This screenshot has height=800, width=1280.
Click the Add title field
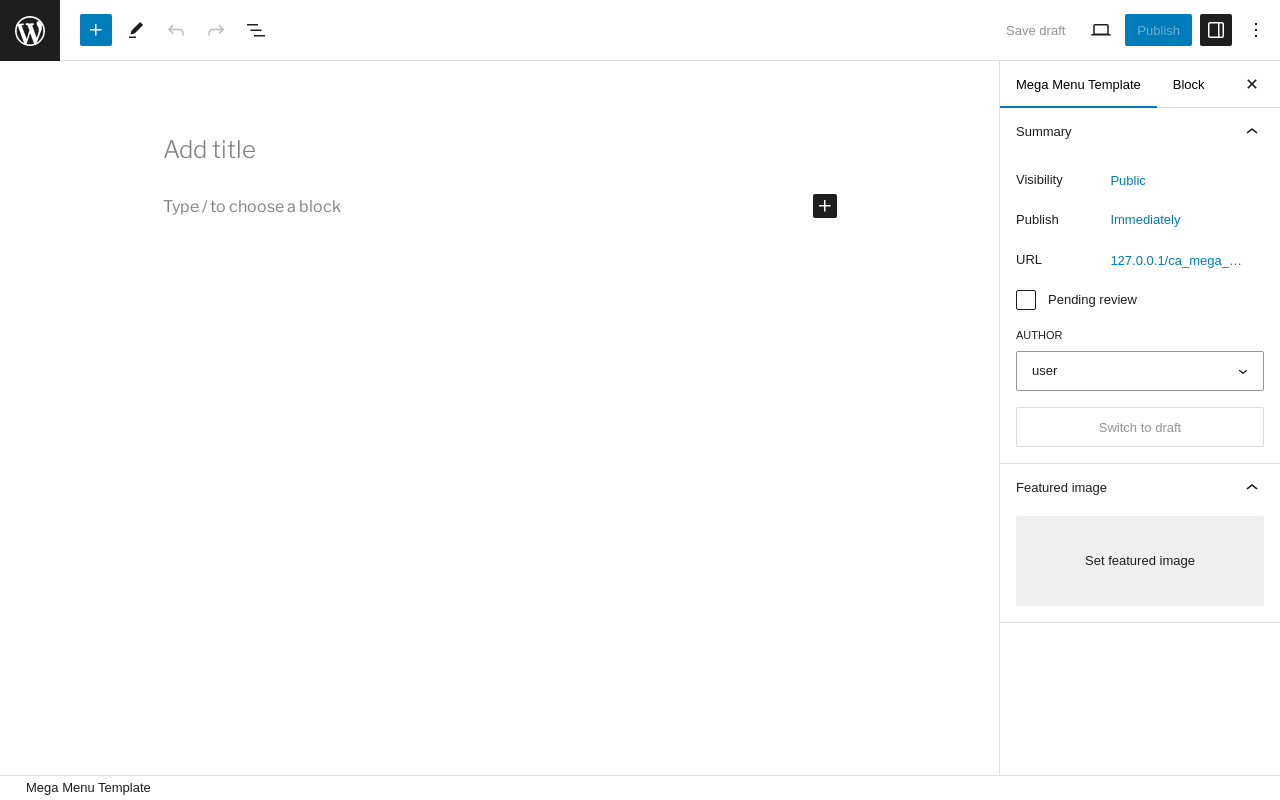pyautogui.click(x=500, y=150)
